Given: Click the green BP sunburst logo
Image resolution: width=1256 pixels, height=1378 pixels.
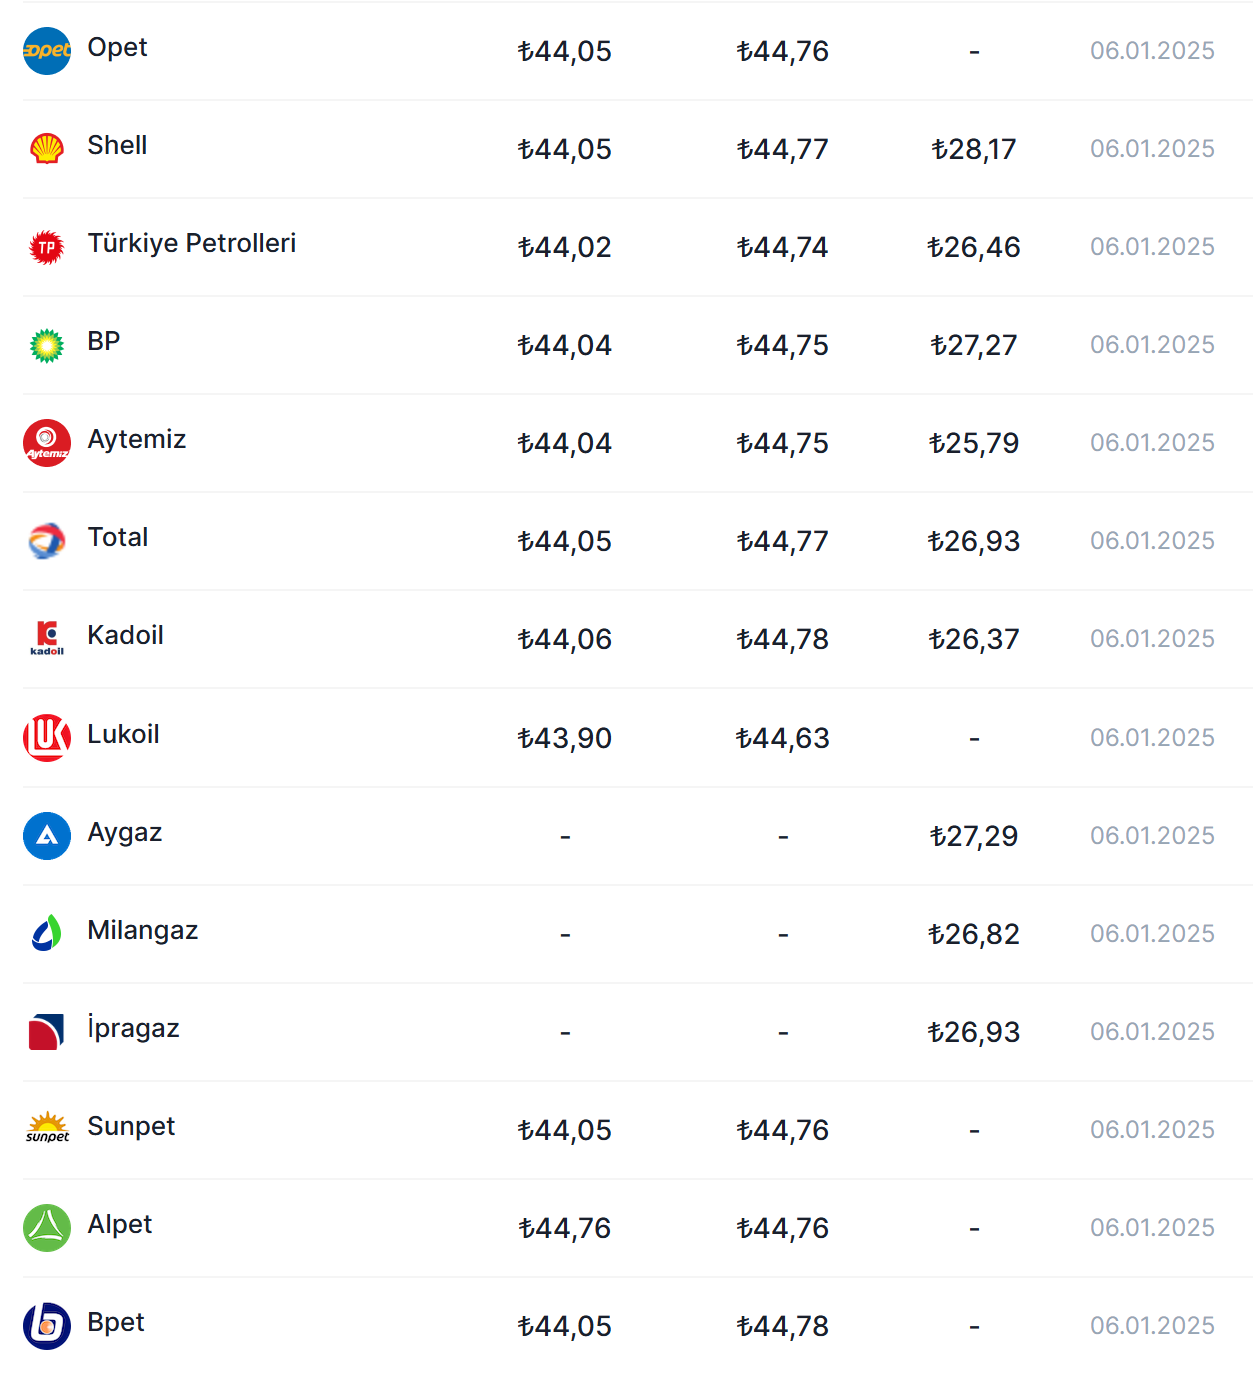Looking at the screenshot, I should point(47,345).
